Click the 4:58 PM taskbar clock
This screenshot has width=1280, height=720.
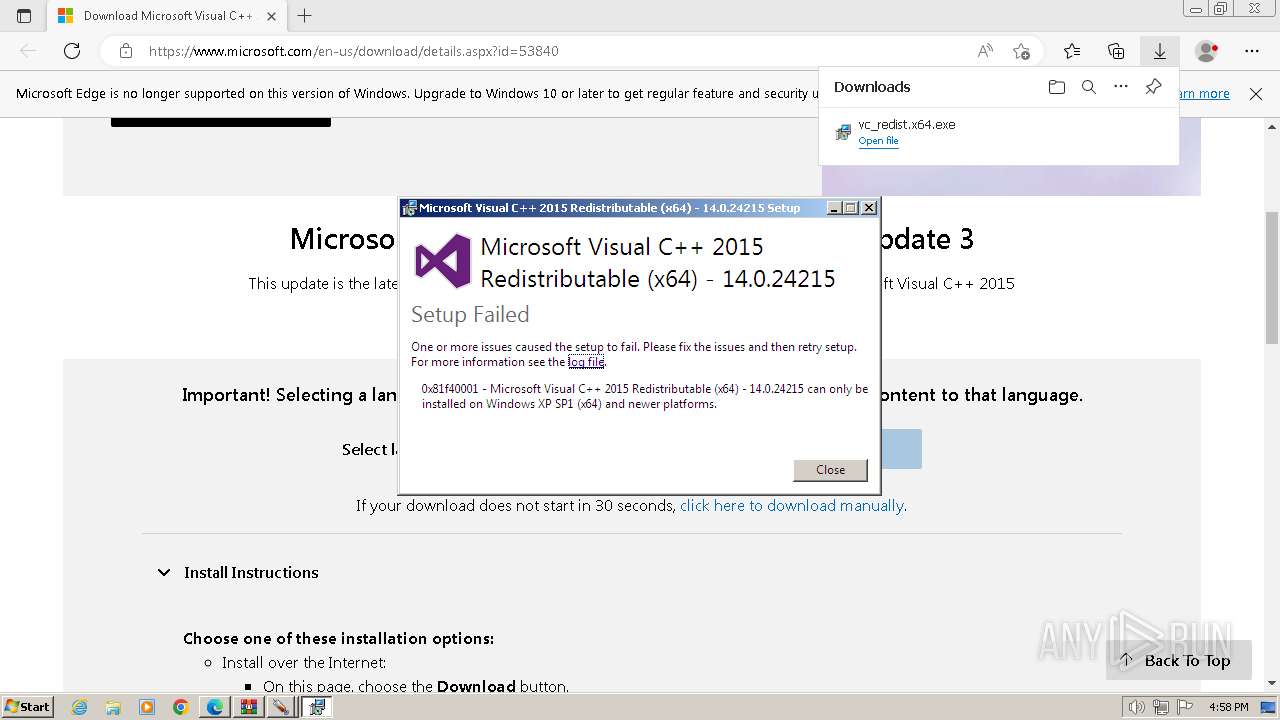(1228, 707)
